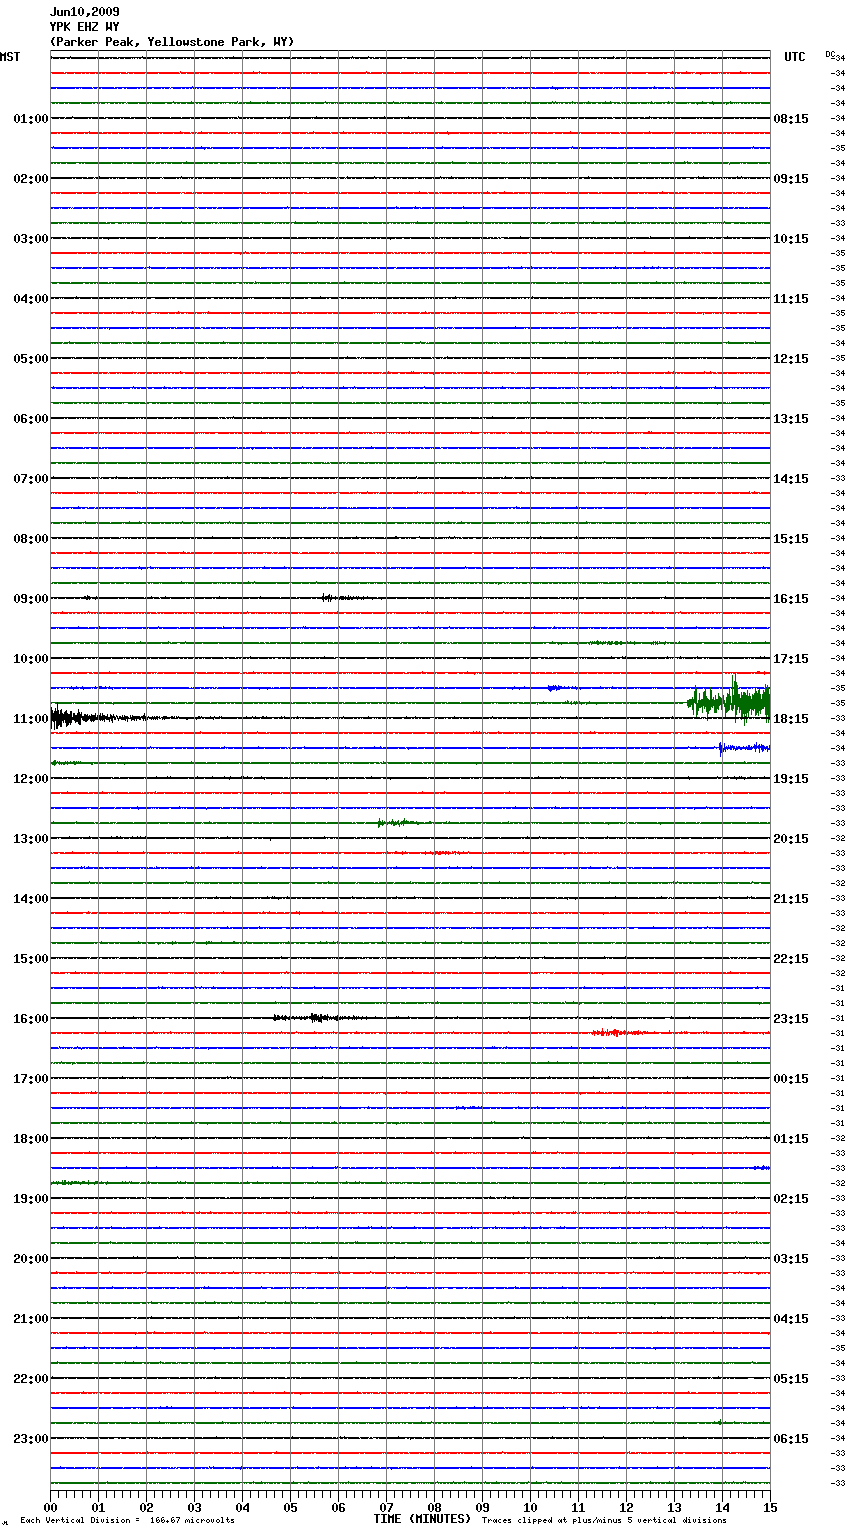Click minute 00 on bottom time axis

pos(50,1507)
